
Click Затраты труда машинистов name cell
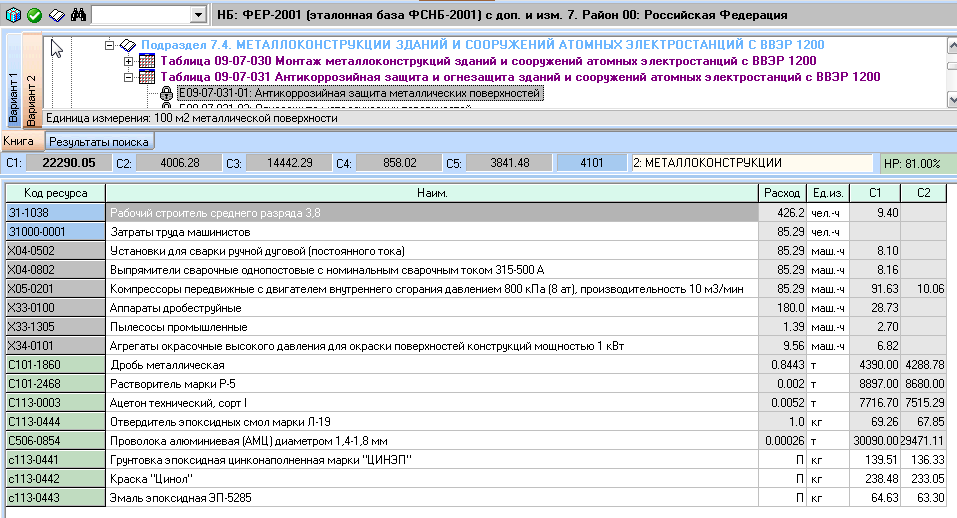(432, 232)
